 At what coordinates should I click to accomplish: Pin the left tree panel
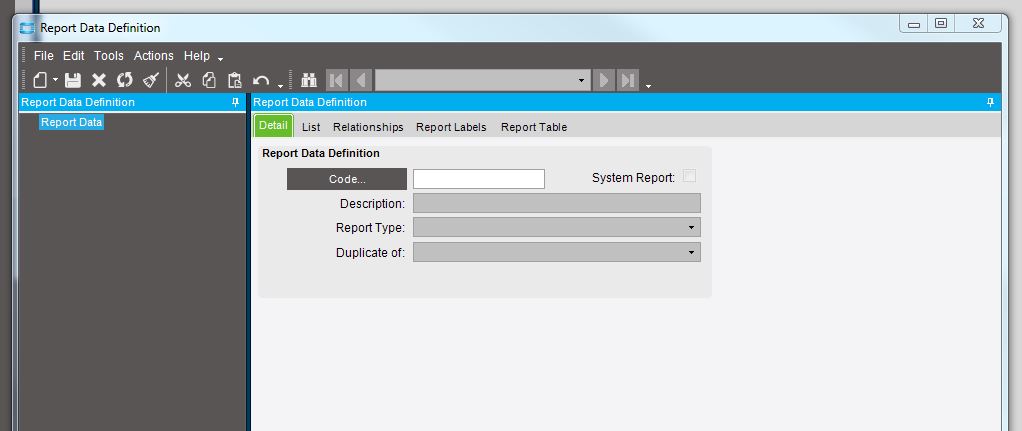[x=236, y=102]
